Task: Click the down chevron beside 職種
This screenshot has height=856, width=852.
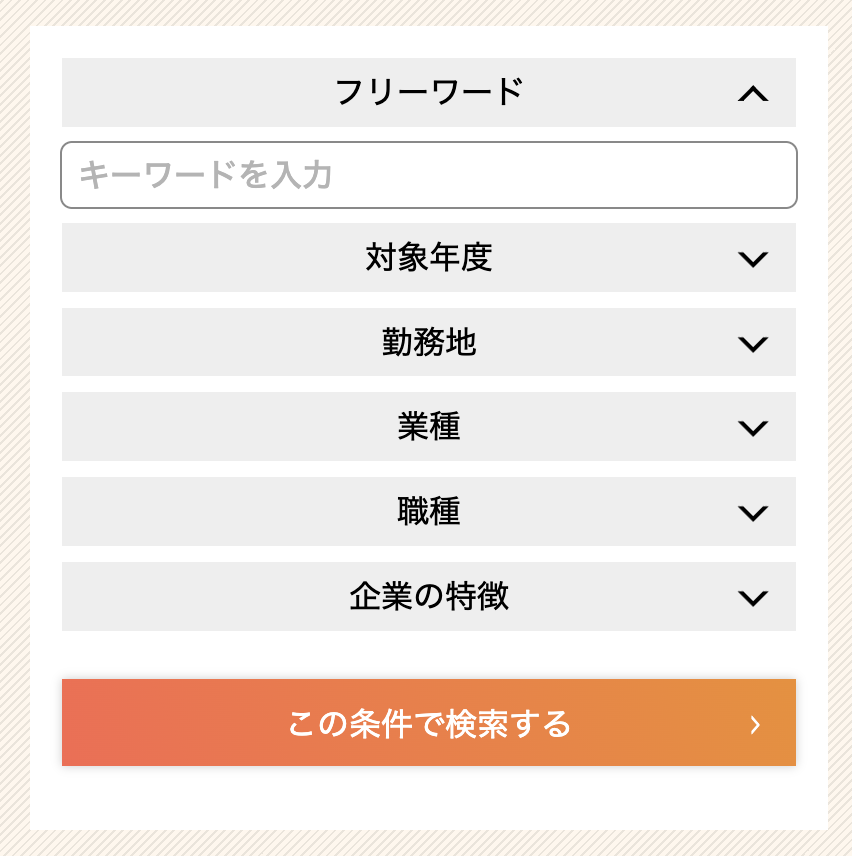Action: tap(752, 513)
